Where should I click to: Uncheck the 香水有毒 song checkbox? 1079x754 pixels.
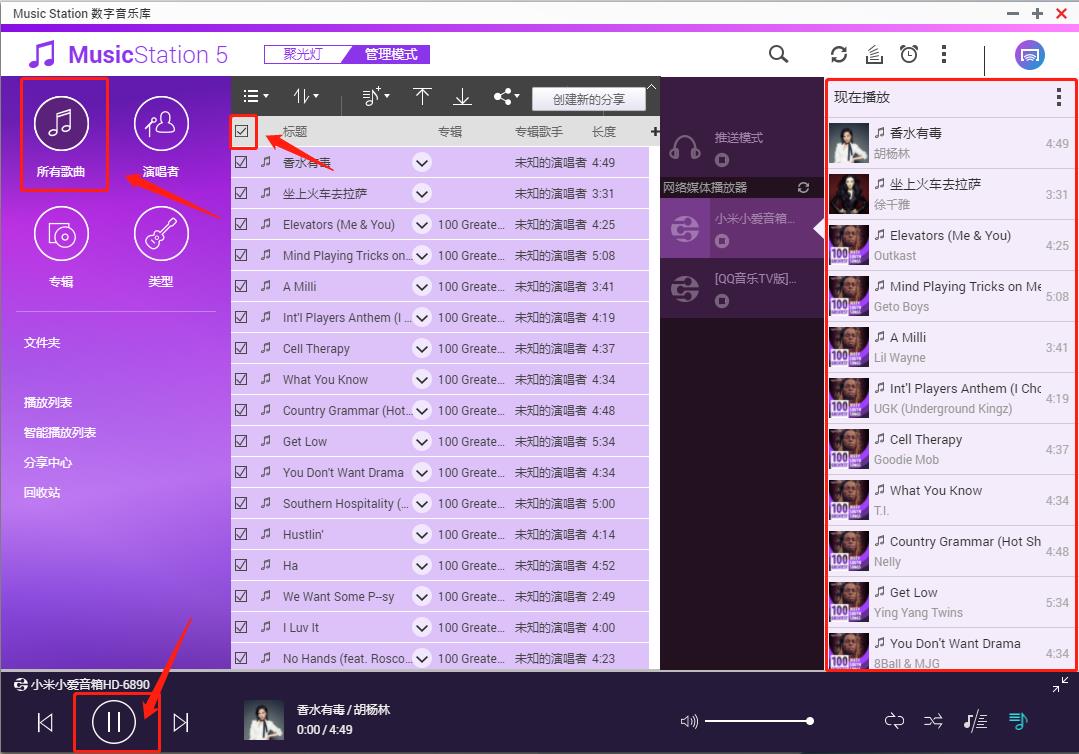click(241, 162)
